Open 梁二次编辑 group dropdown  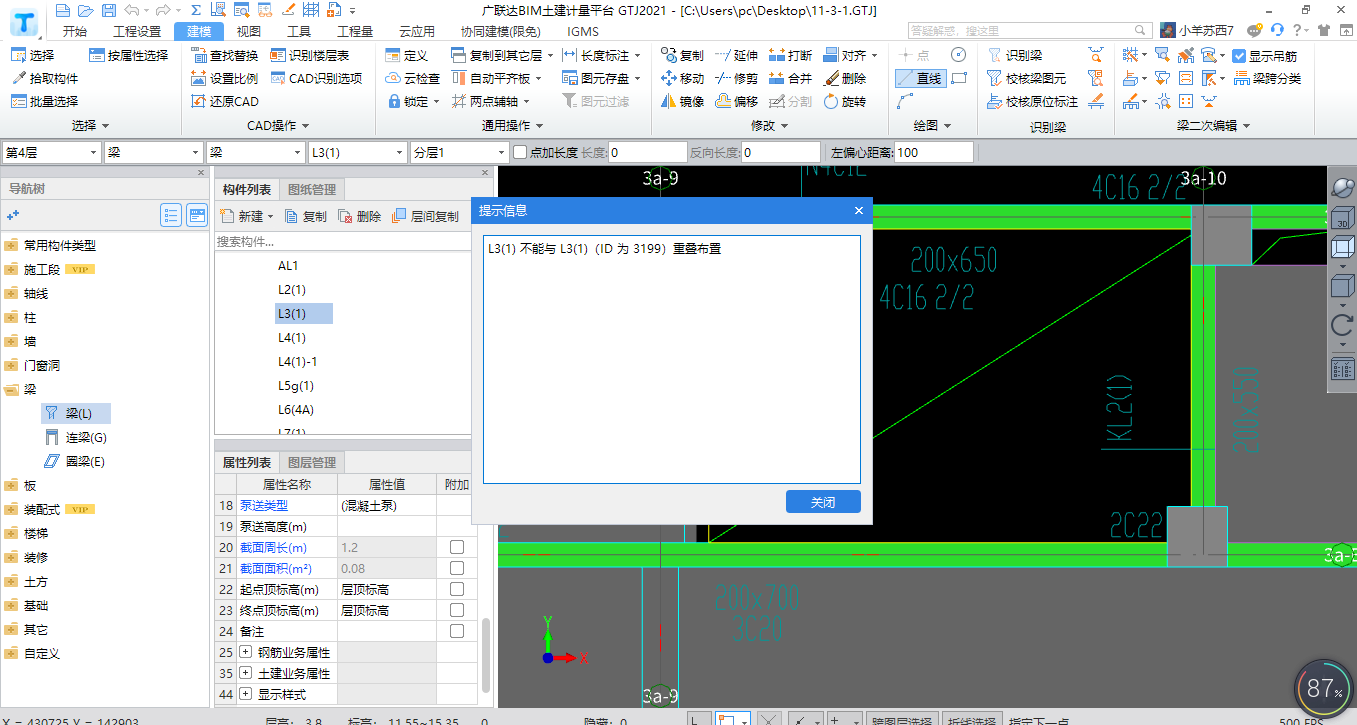coord(1214,125)
